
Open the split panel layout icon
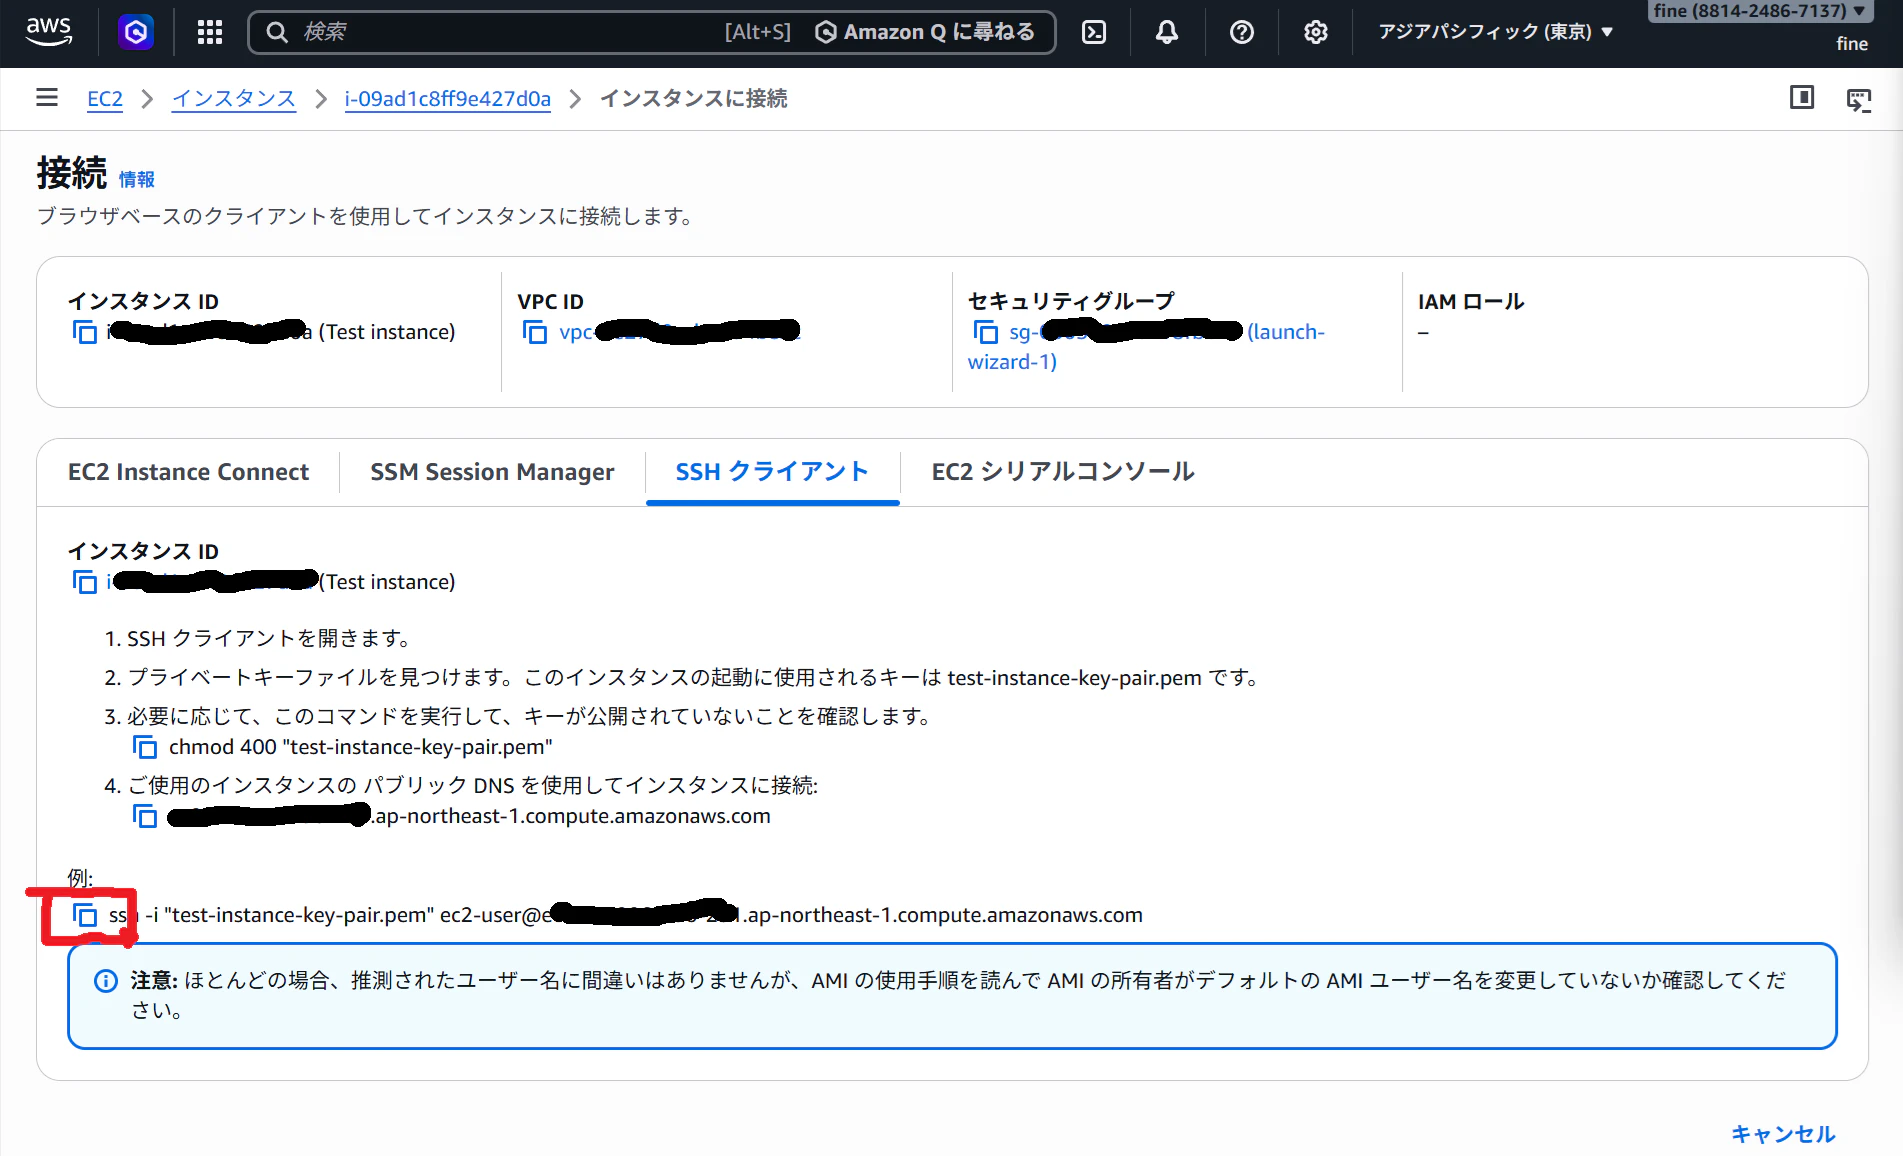click(1802, 98)
